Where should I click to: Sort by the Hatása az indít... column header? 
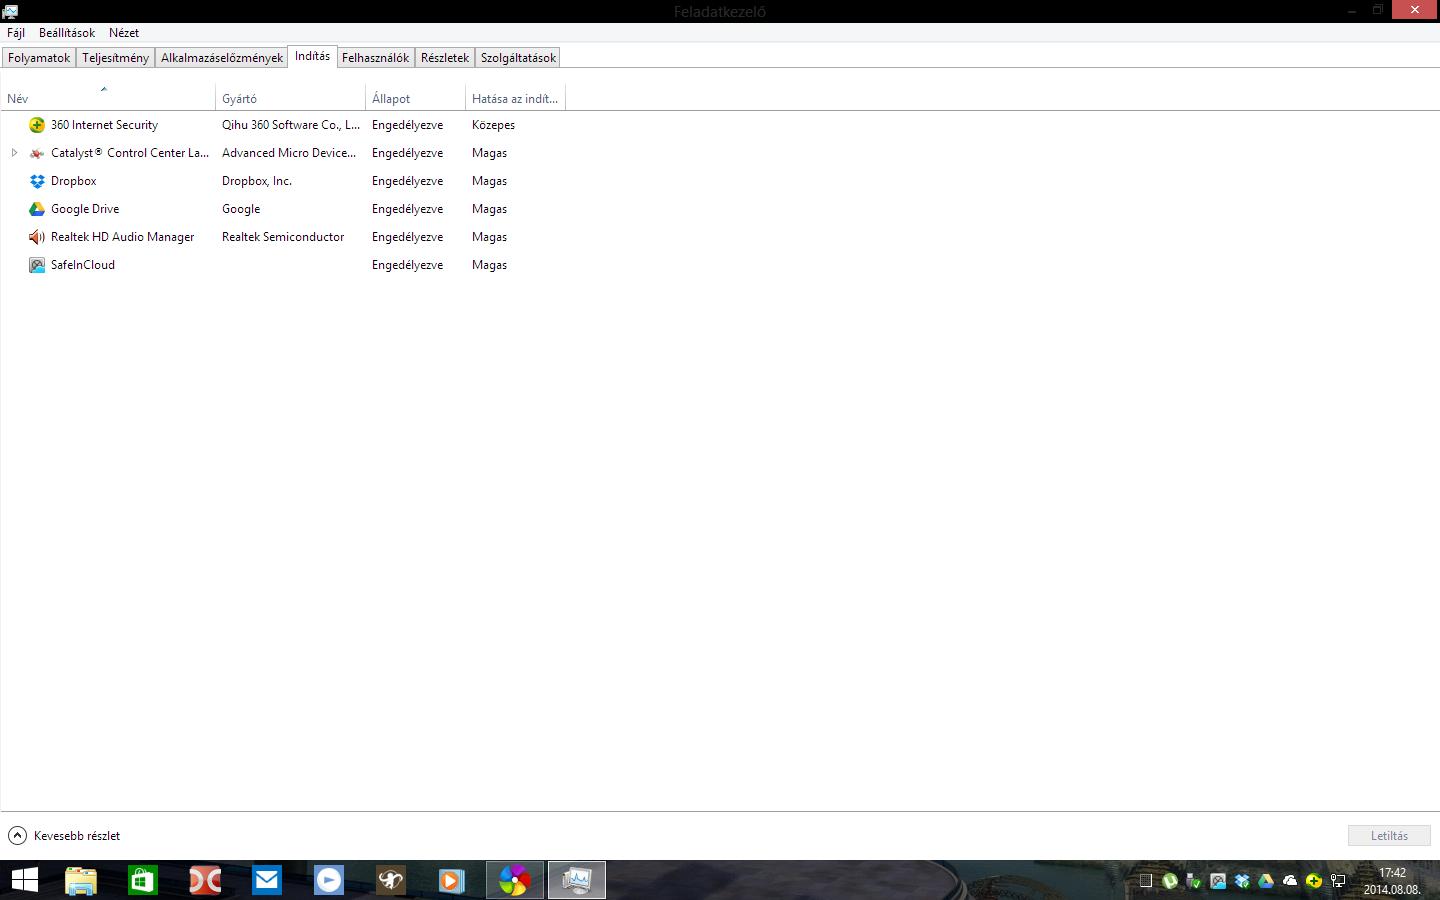coord(516,98)
